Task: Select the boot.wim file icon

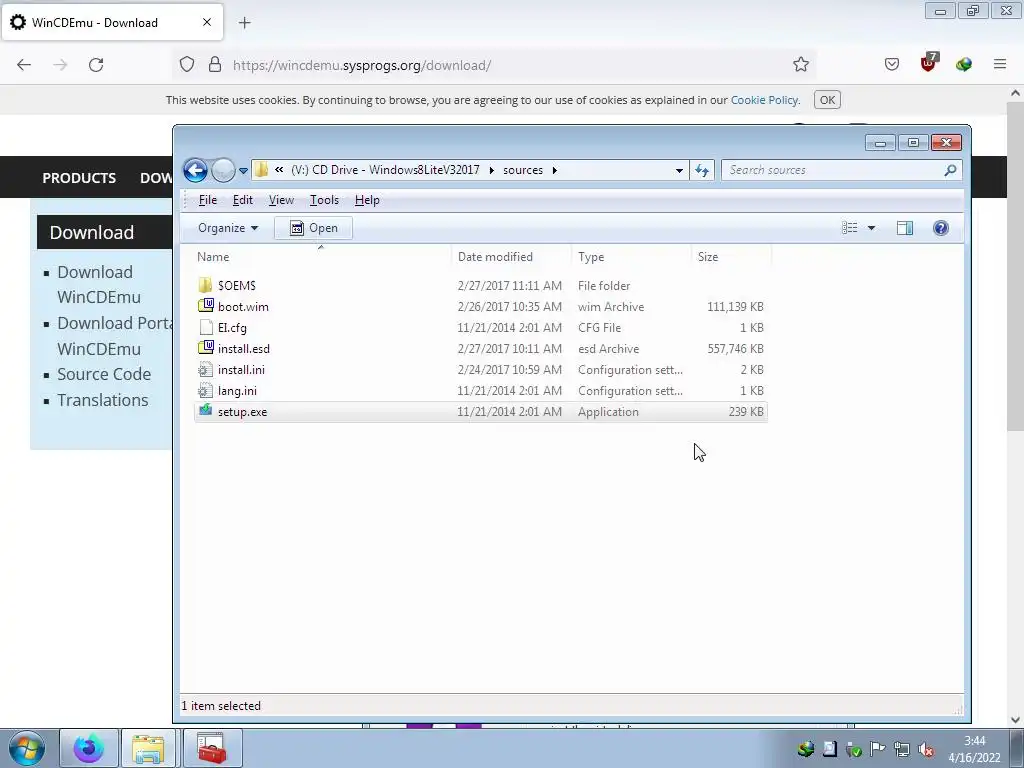Action: (x=206, y=306)
